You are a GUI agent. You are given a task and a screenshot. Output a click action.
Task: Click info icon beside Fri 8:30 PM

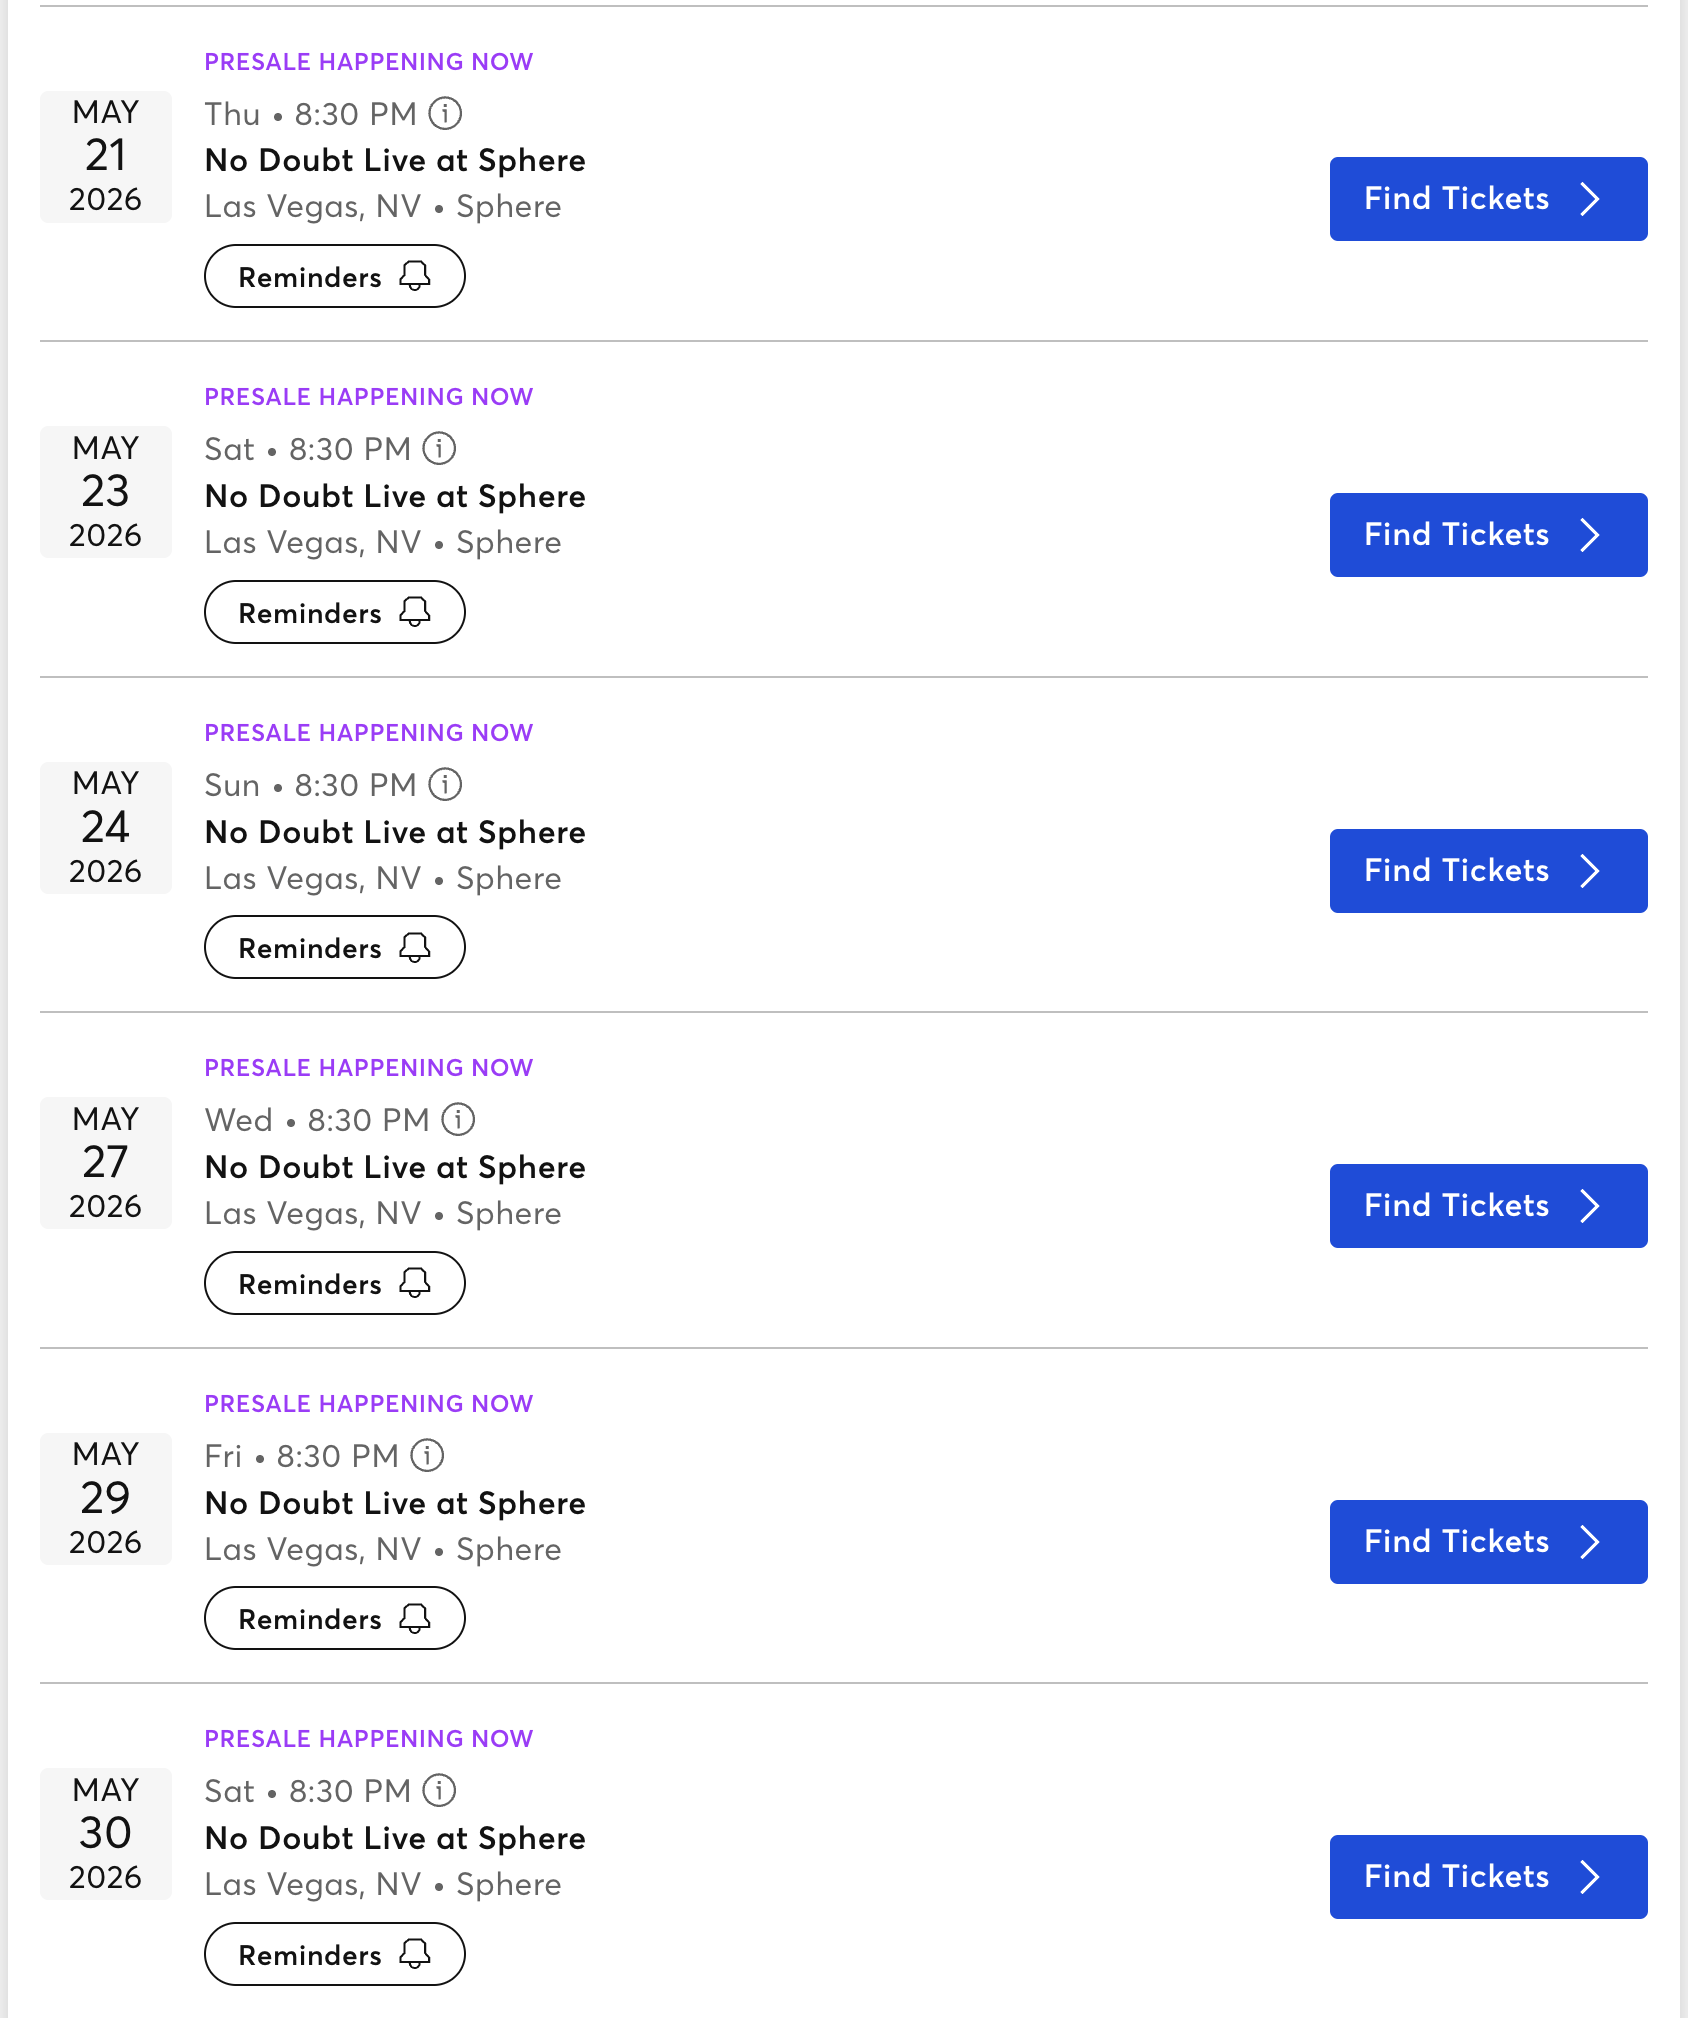427,1456
